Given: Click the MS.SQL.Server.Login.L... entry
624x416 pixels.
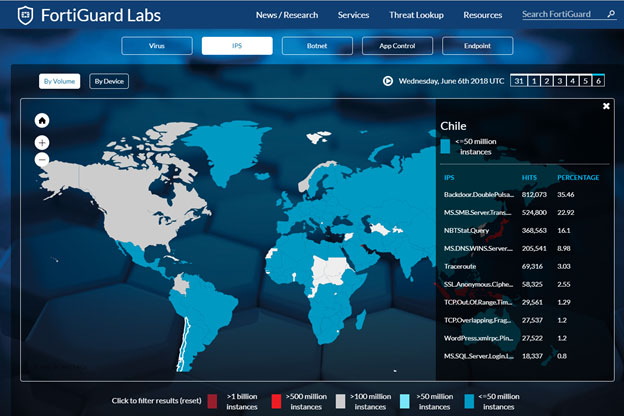Looking at the screenshot, I should click(x=478, y=356).
